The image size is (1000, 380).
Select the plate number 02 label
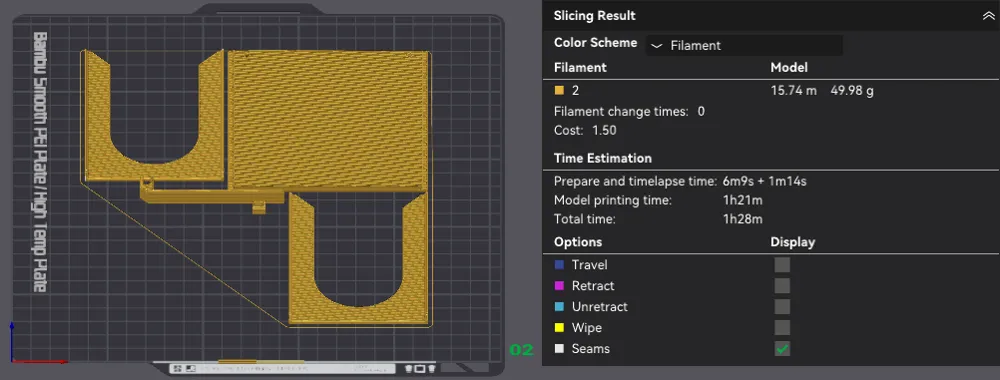pyautogui.click(x=521, y=349)
